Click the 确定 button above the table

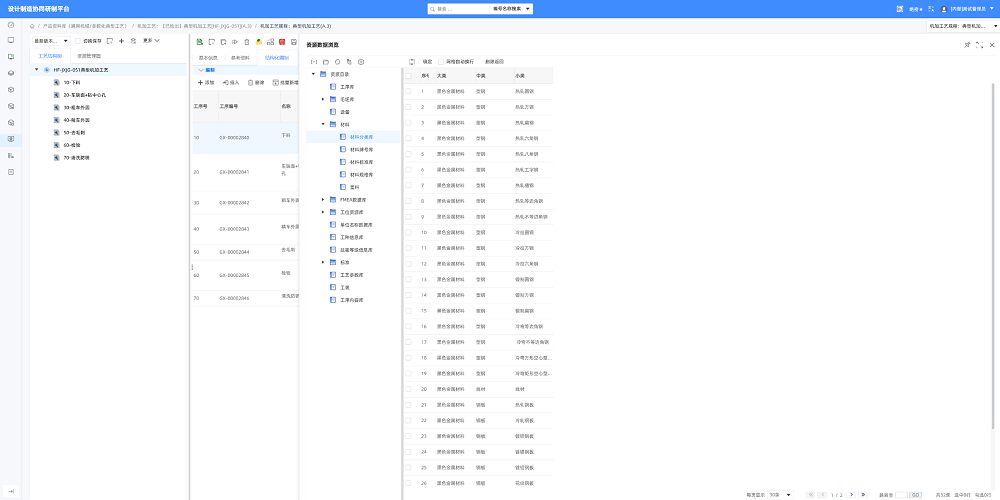[427, 62]
